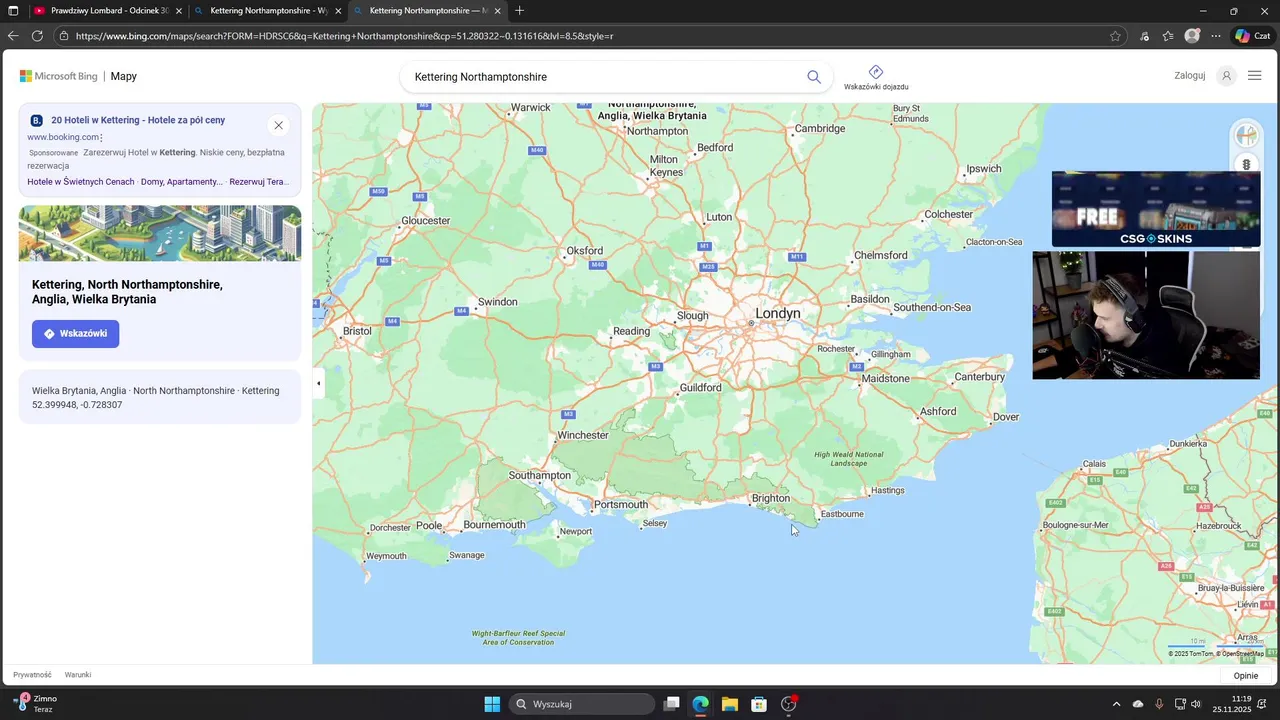The image size is (1280, 720).
Task: Click the Microsoft Bing logo
Action: click(59, 76)
